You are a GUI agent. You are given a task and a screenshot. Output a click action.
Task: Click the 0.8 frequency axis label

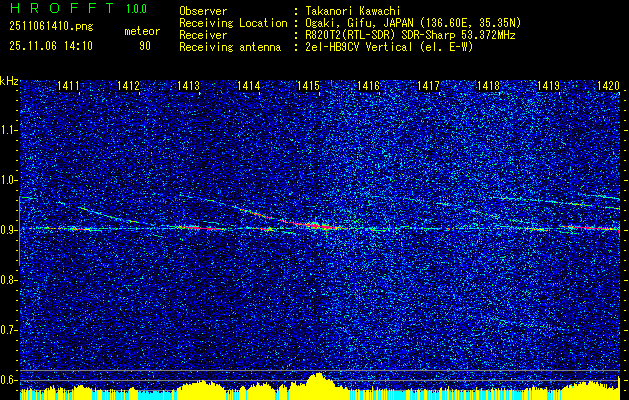tap(9, 280)
